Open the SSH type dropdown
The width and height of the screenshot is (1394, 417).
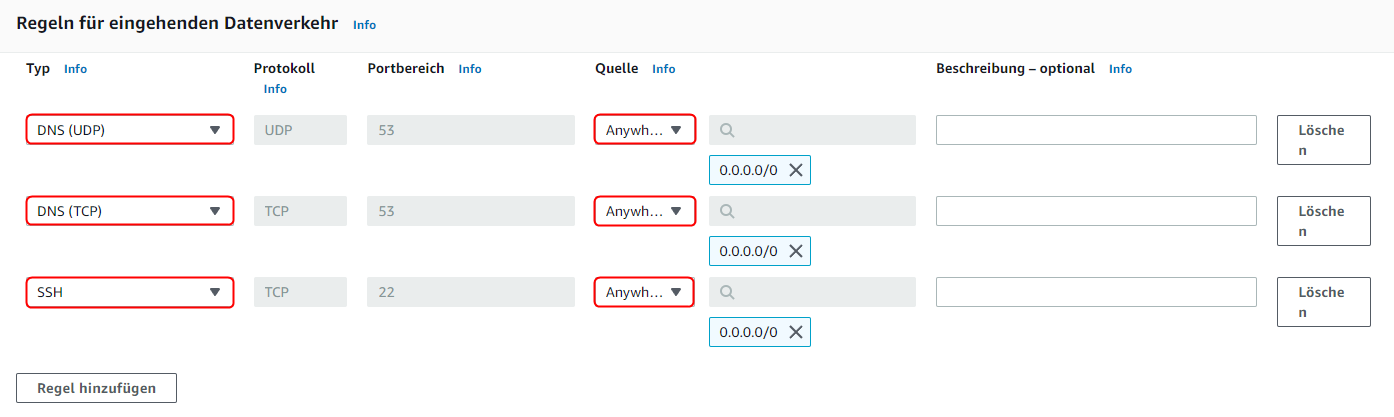(x=130, y=292)
